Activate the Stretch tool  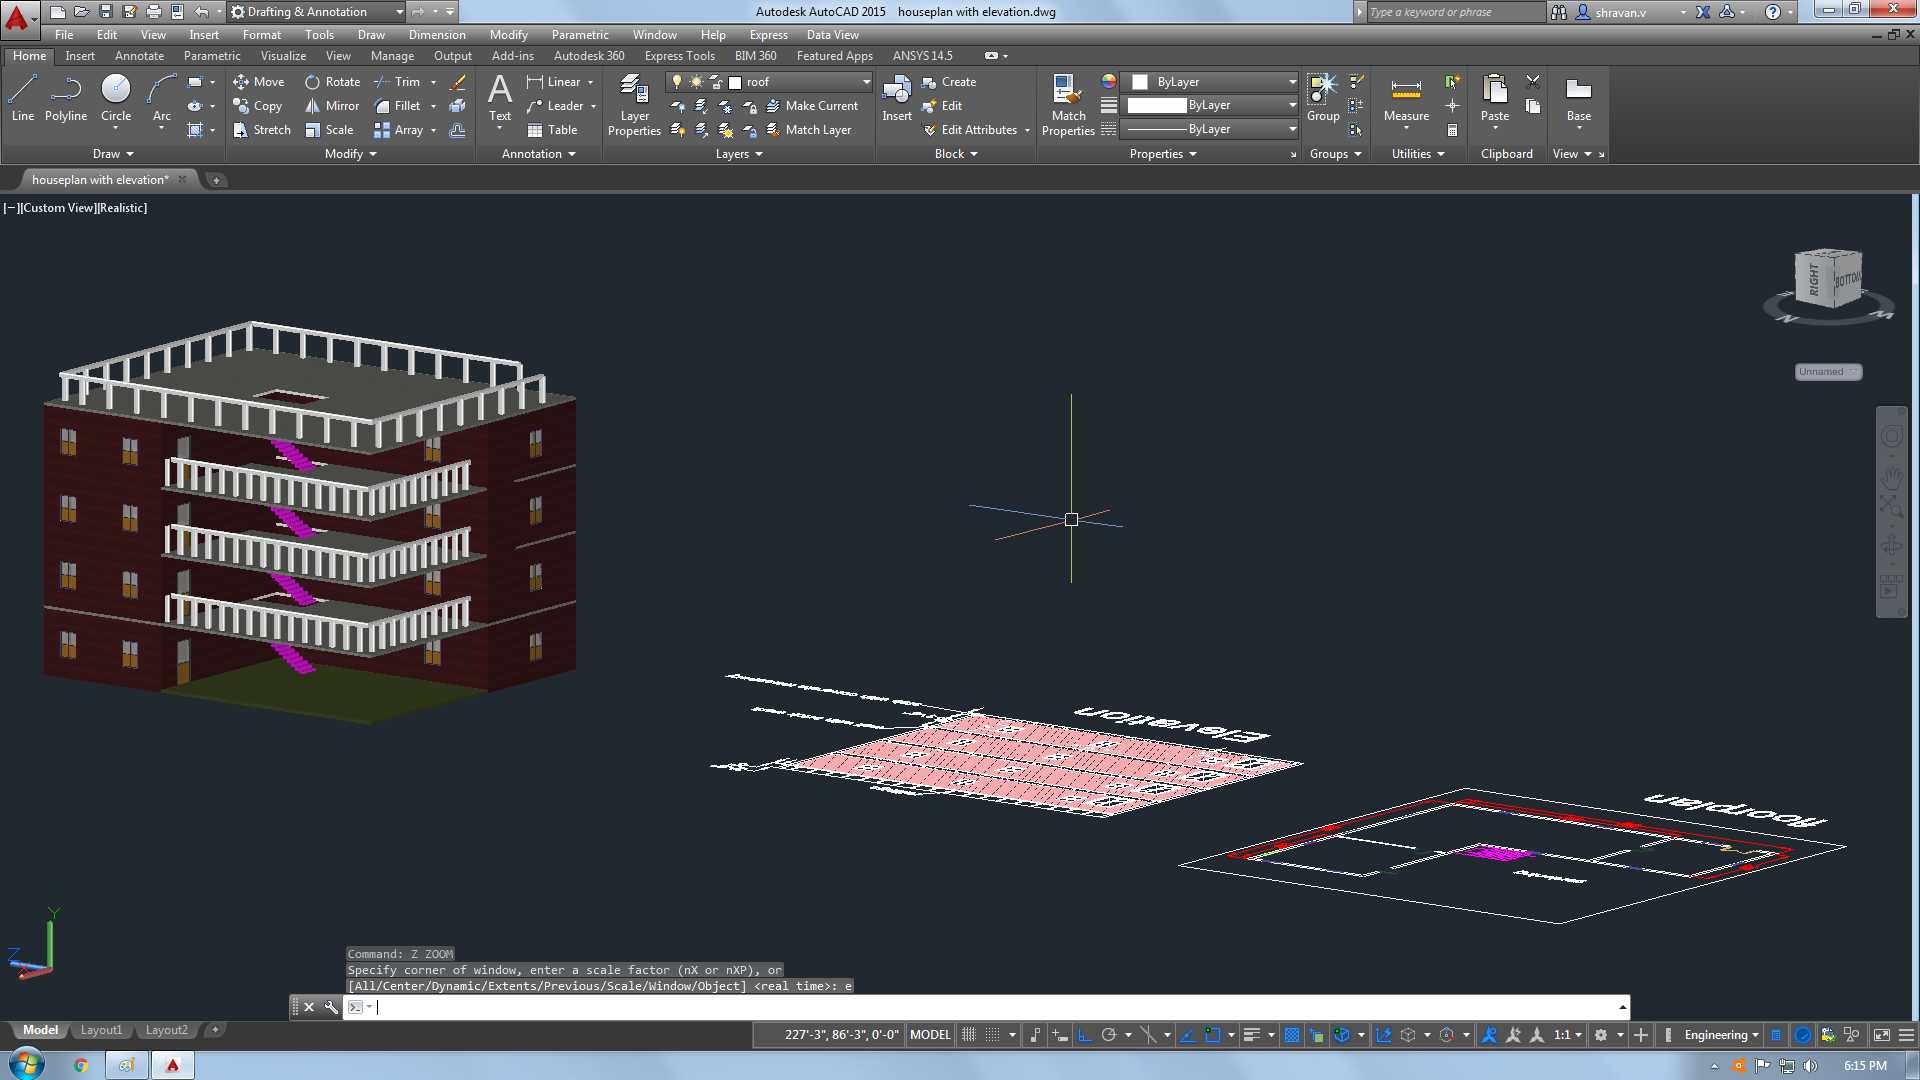coord(262,130)
